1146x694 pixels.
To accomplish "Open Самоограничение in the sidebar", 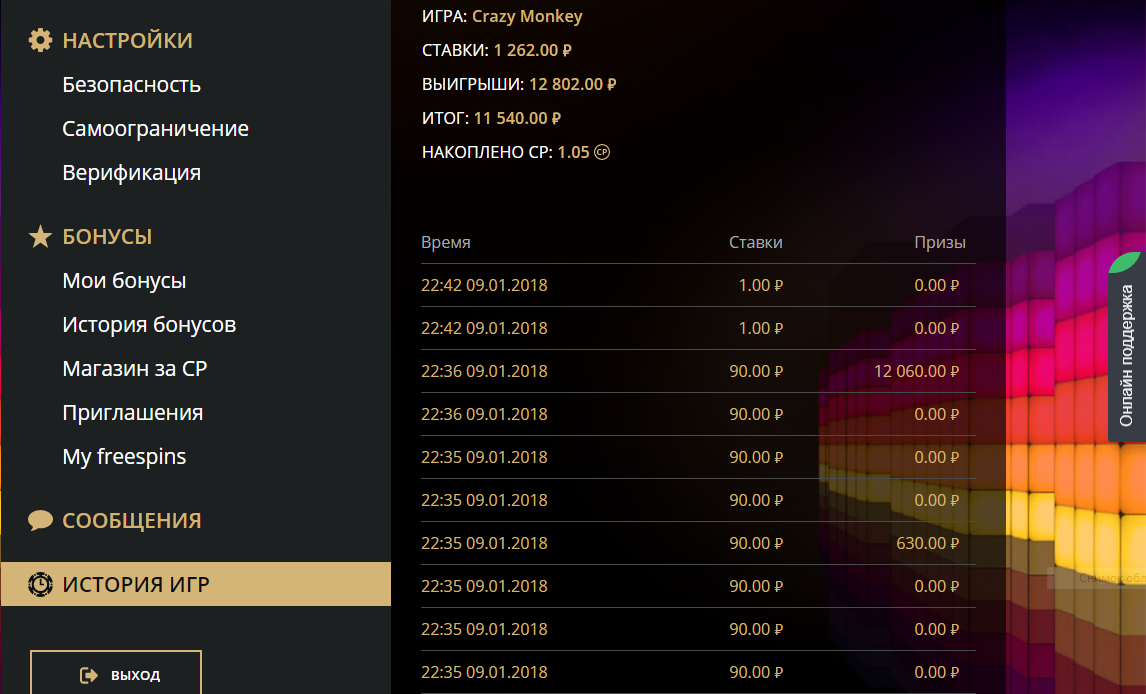I will (155, 129).
